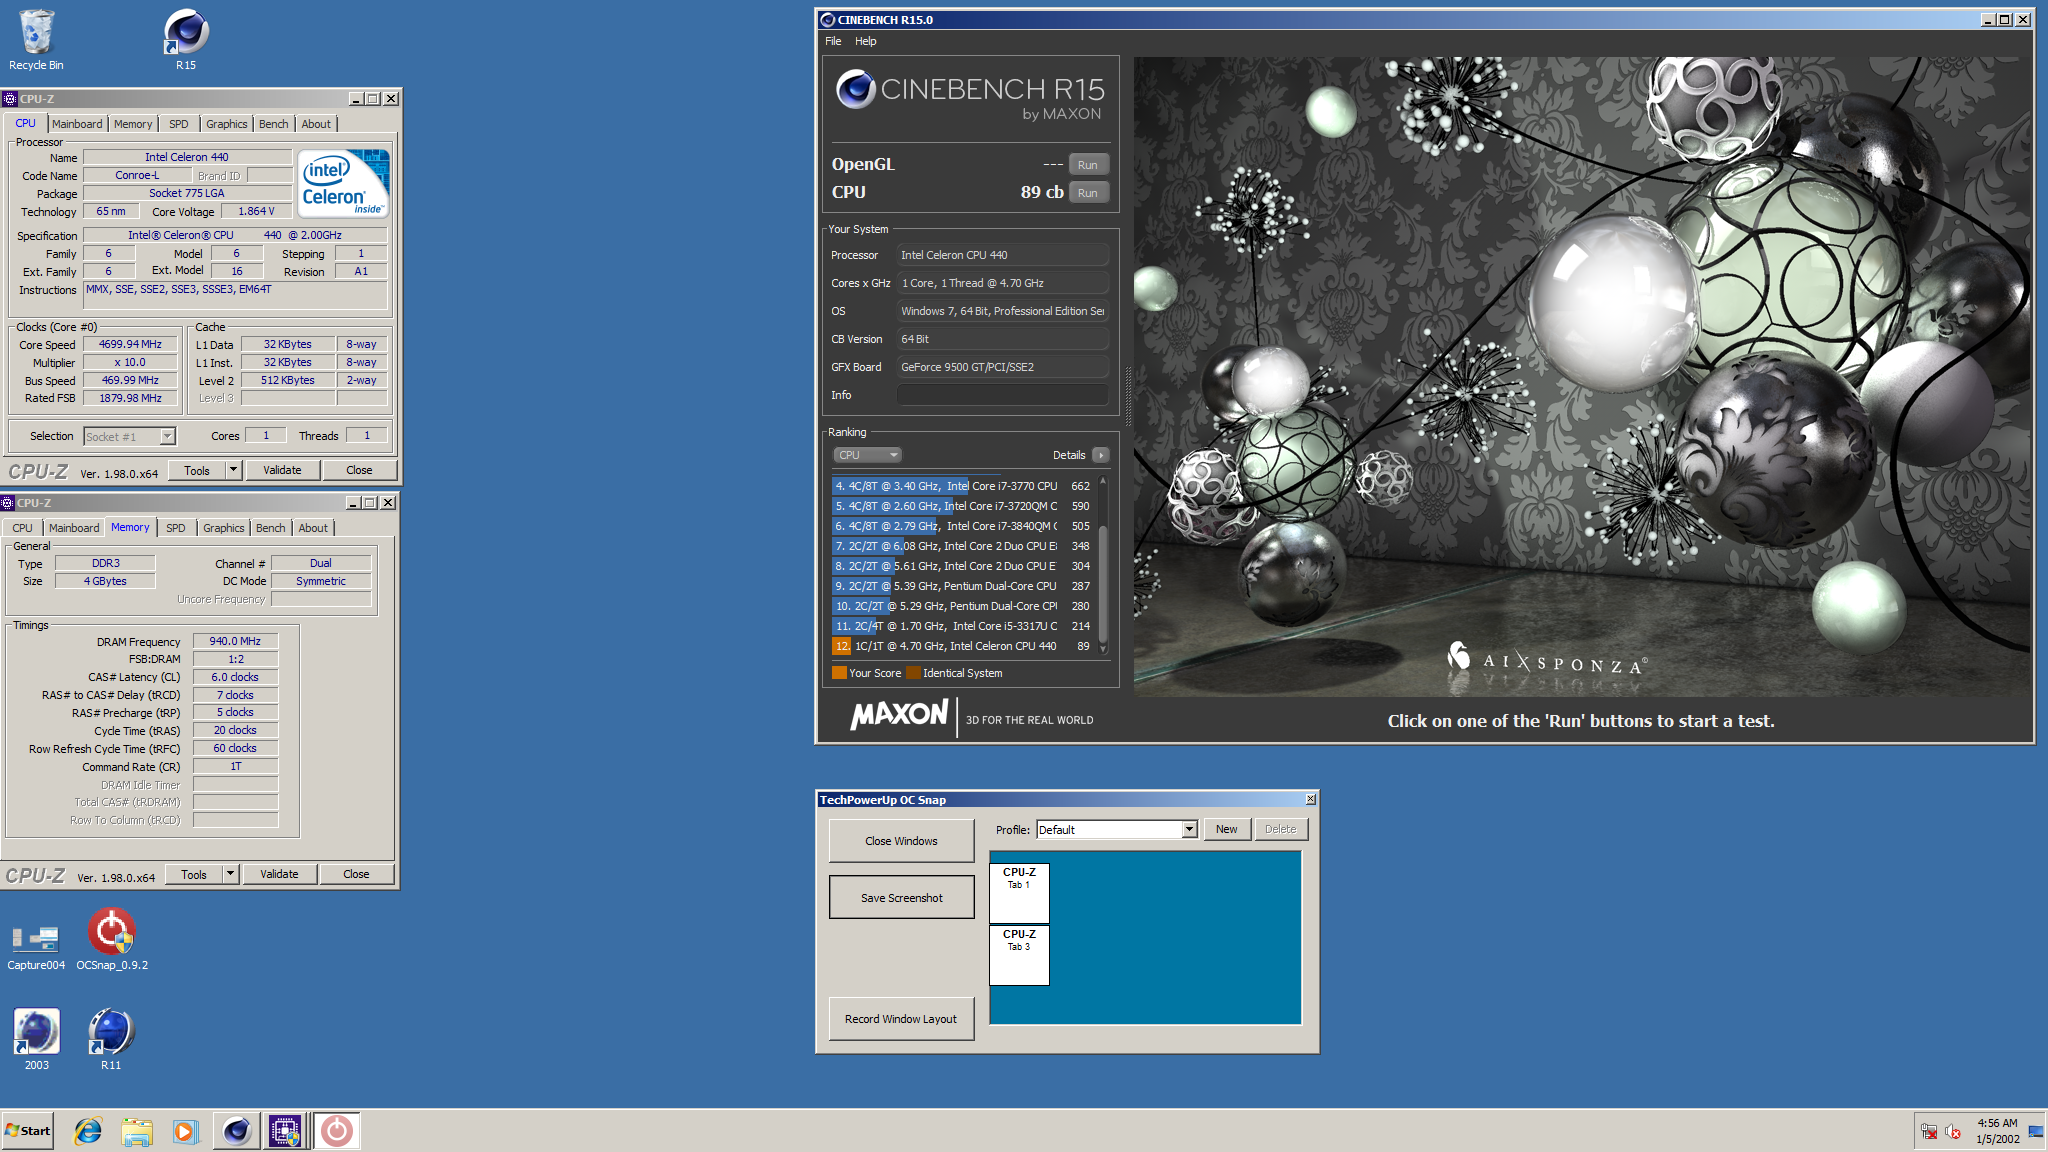Image resolution: width=2048 pixels, height=1152 pixels.
Task: Expand ranking Details arrow
Action: [1101, 455]
